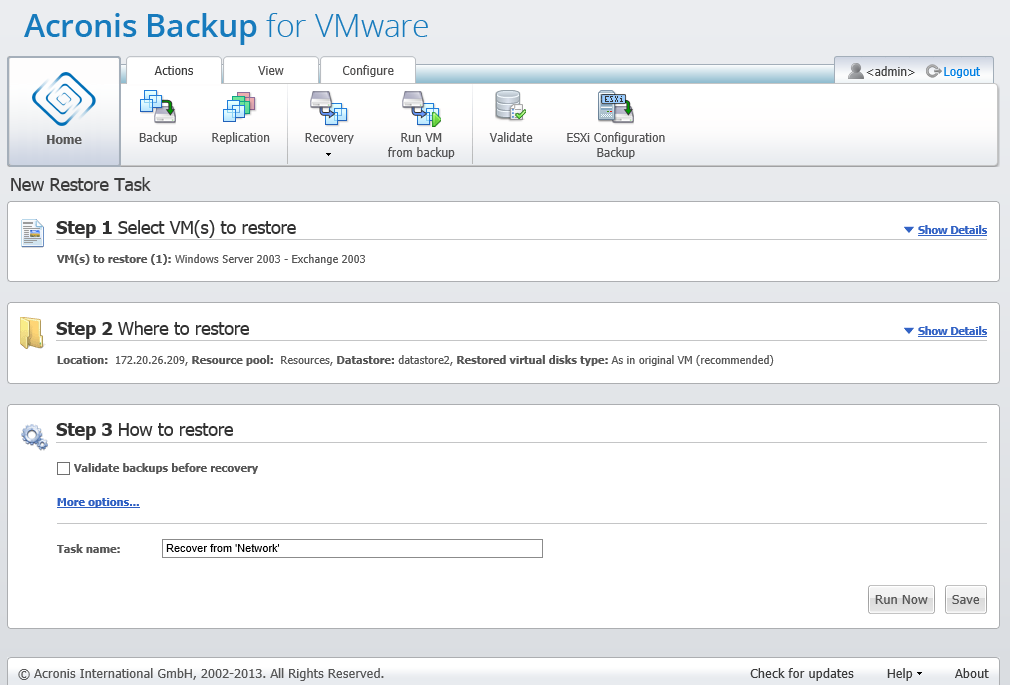This screenshot has height=685, width=1010.
Task: Click the Logout link
Action: tap(962, 72)
